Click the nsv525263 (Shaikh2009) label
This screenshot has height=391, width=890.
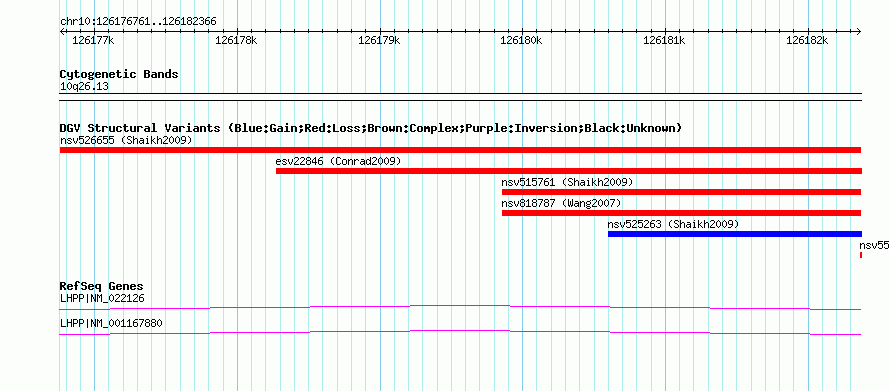(x=673, y=224)
